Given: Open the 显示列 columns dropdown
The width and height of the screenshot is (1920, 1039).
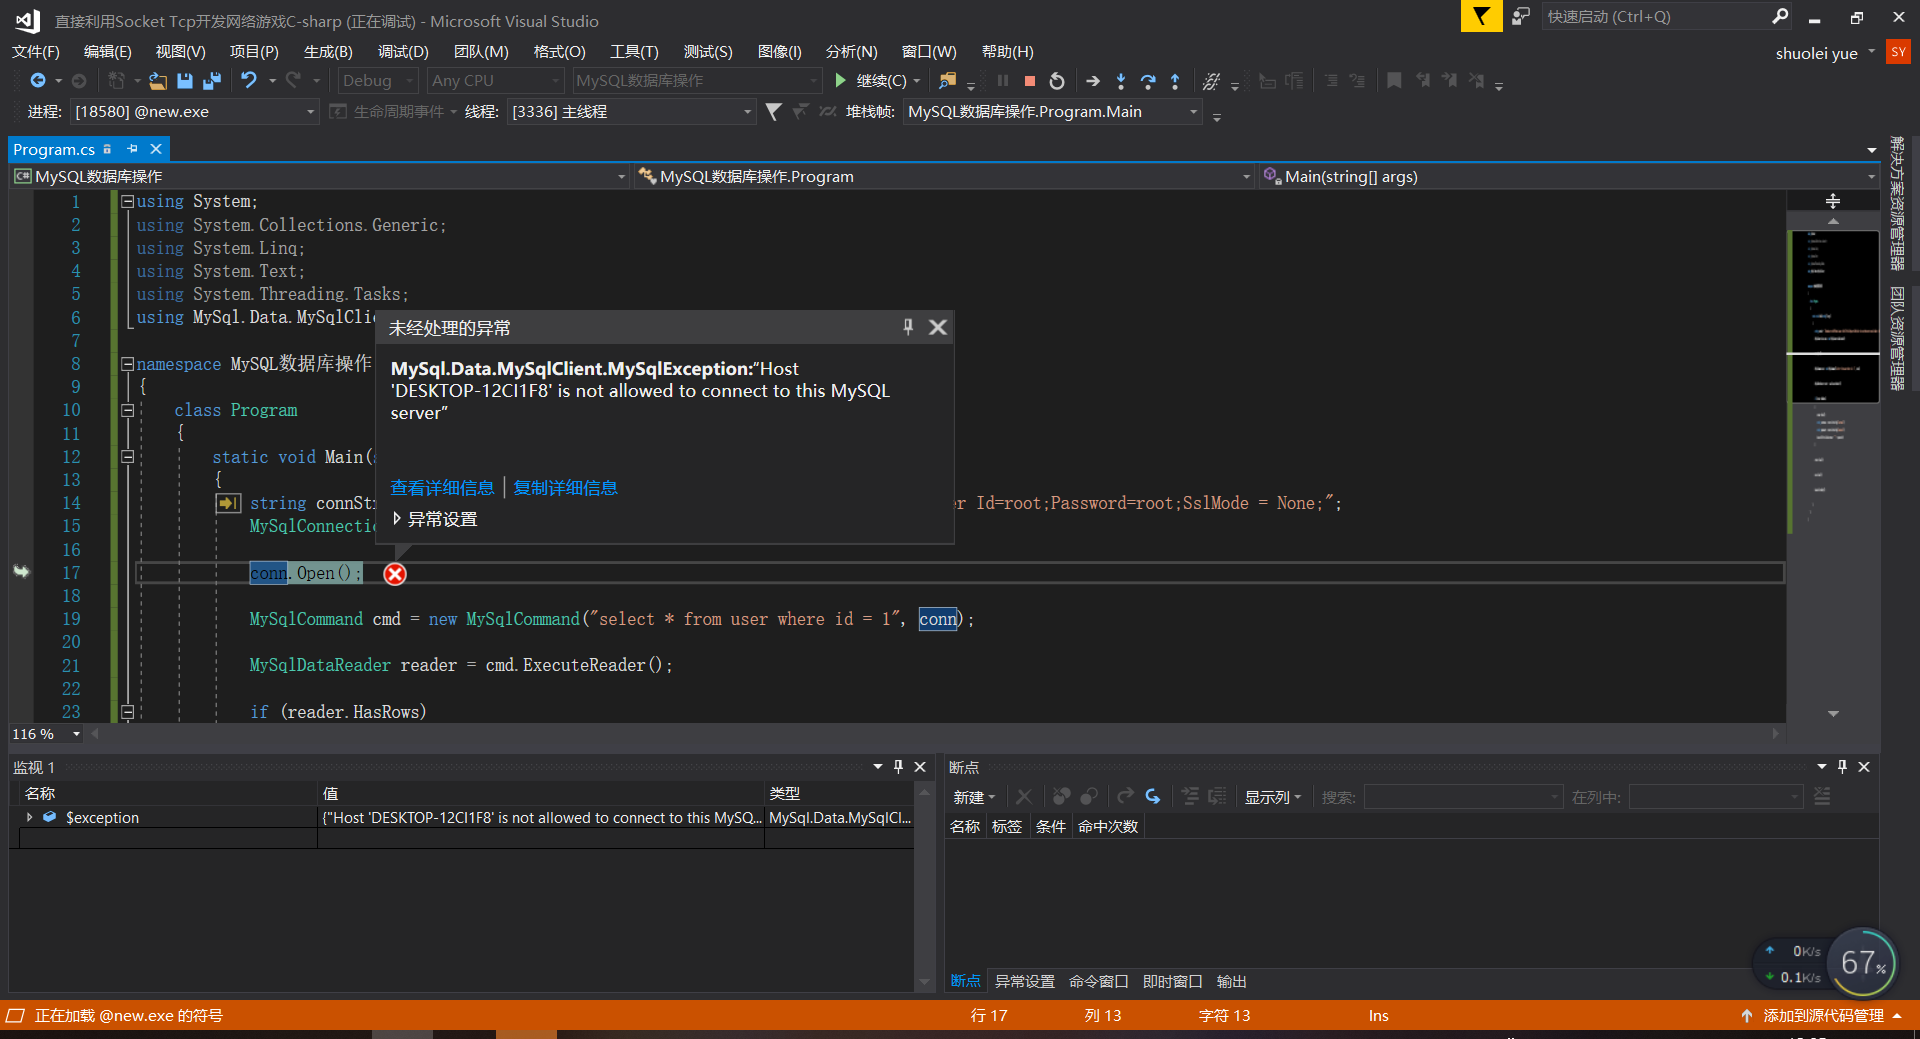Looking at the screenshot, I should tap(1273, 797).
